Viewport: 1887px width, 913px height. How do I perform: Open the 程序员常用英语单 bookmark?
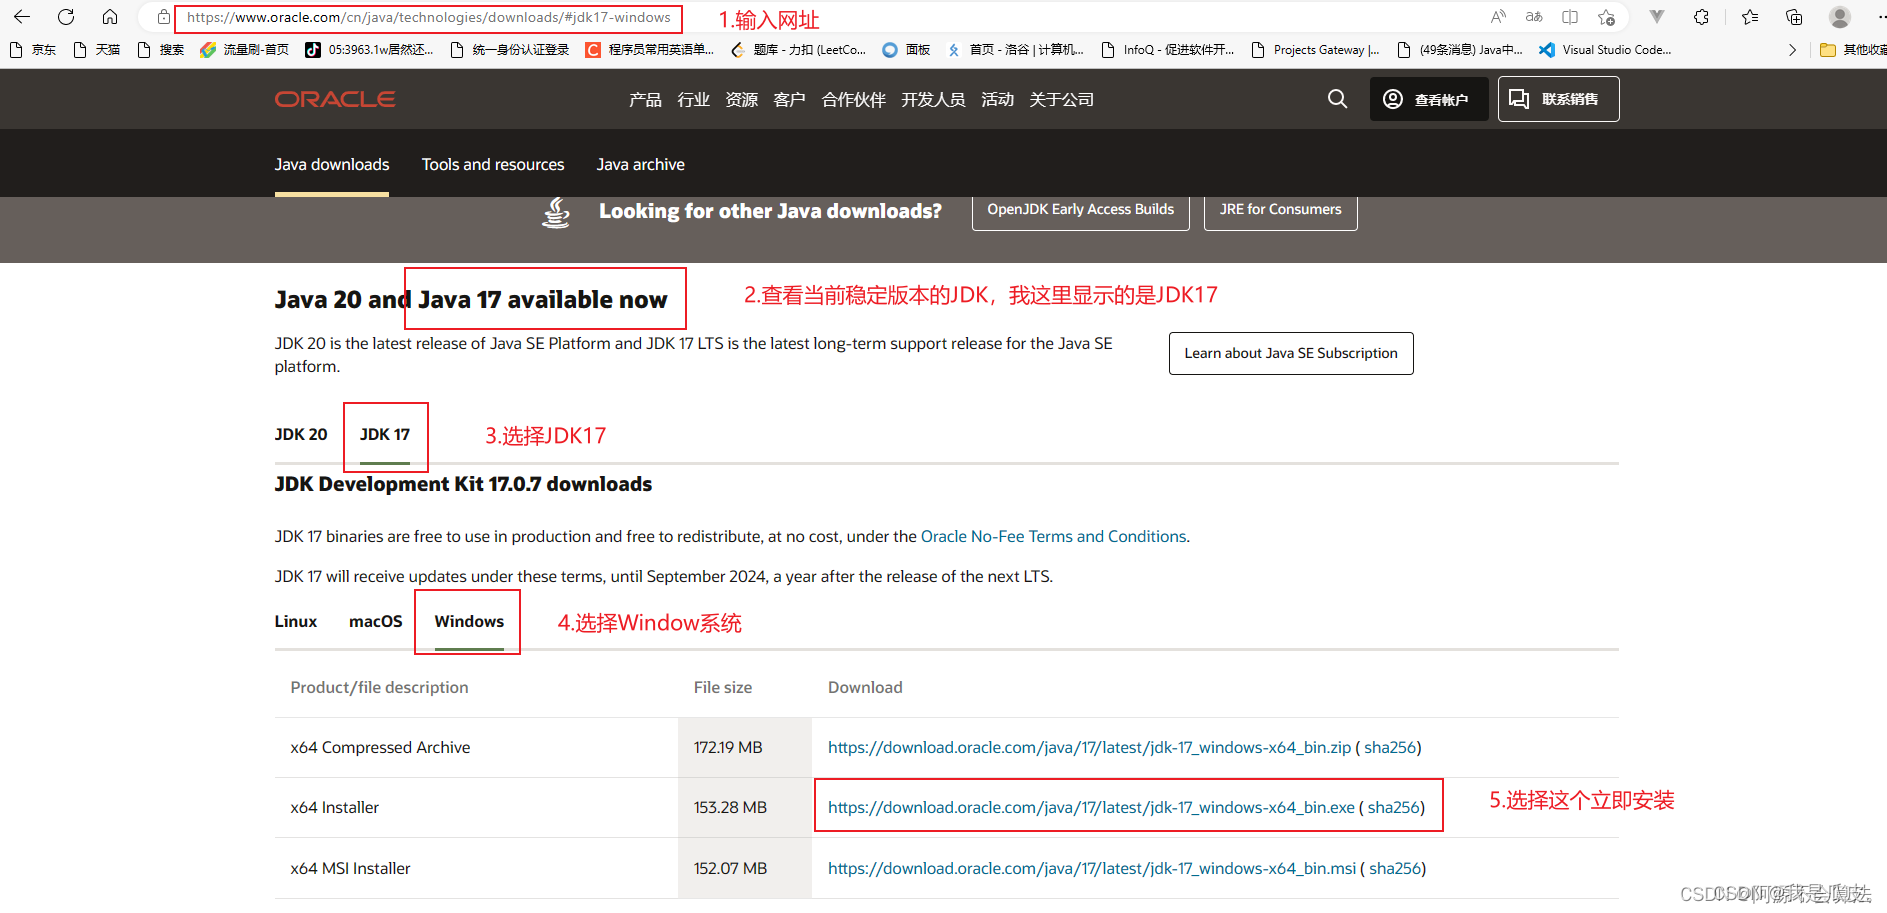(650, 50)
